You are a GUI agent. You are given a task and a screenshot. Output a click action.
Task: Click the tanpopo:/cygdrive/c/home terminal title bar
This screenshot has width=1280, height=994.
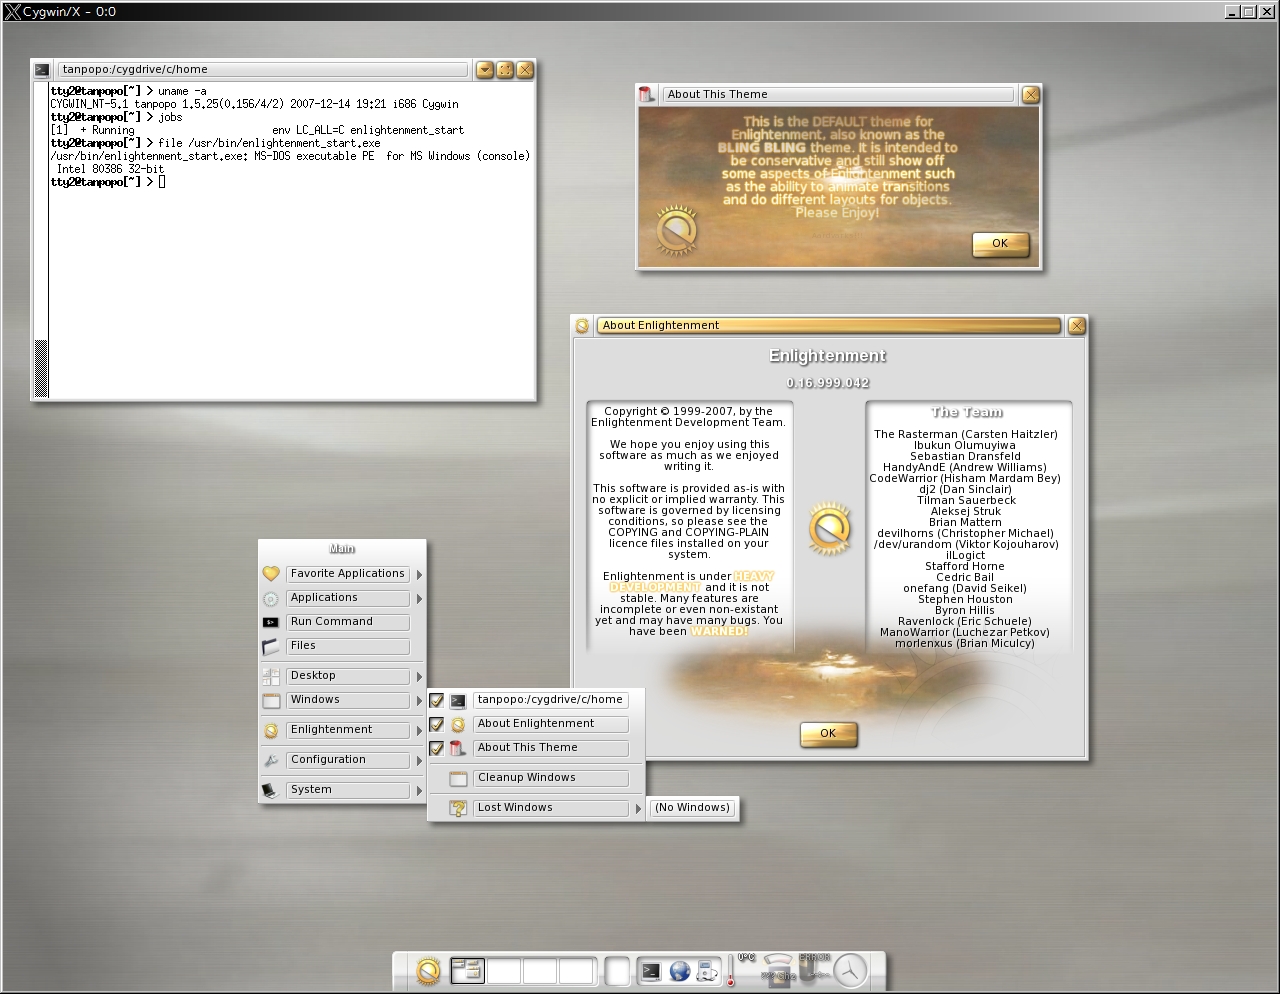tap(262, 70)
